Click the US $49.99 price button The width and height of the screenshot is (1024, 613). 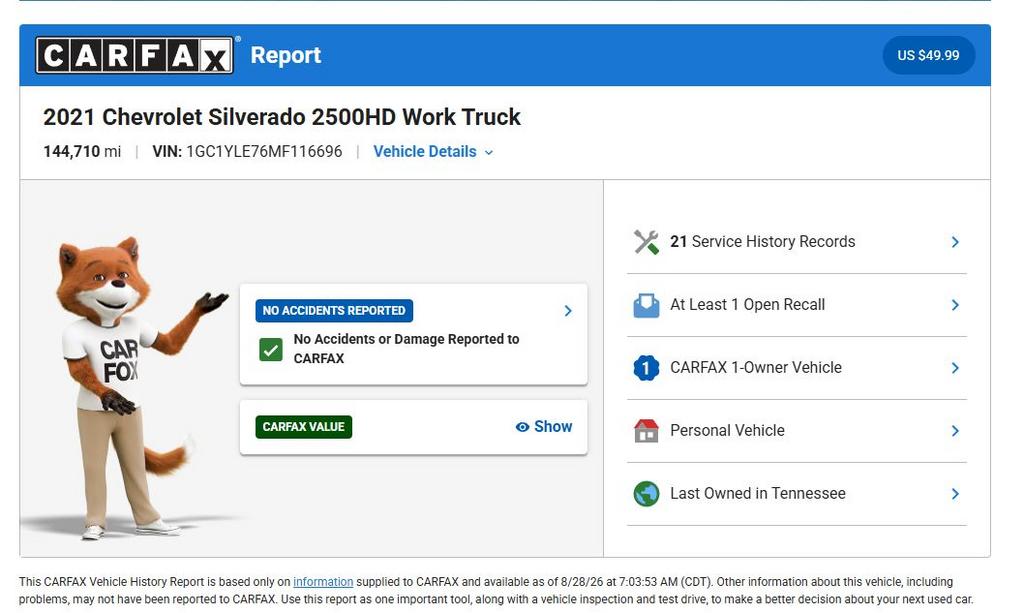pyautogui.click(x=928, y=55)
